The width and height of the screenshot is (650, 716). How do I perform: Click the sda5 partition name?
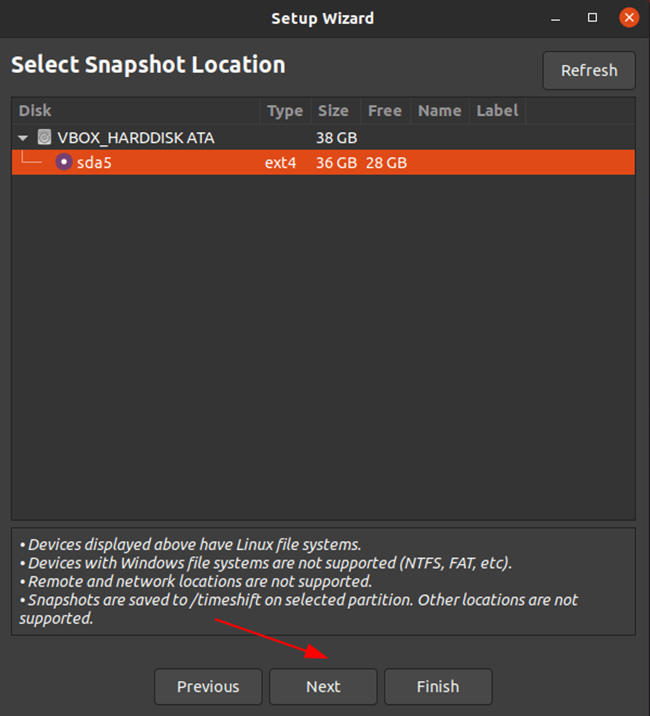pyautogui.click(x=94, y=163)
